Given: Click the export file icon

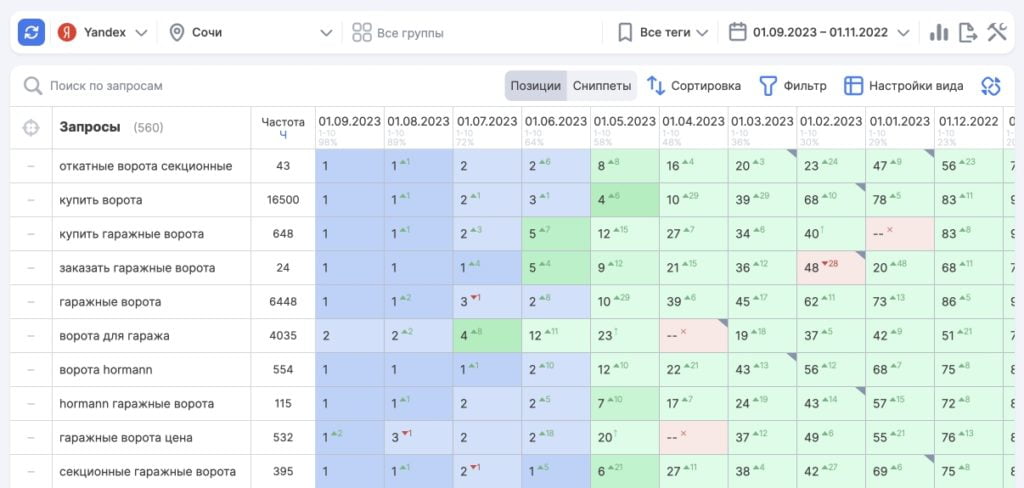Looking at the screenshot, I should click(967, 33).
